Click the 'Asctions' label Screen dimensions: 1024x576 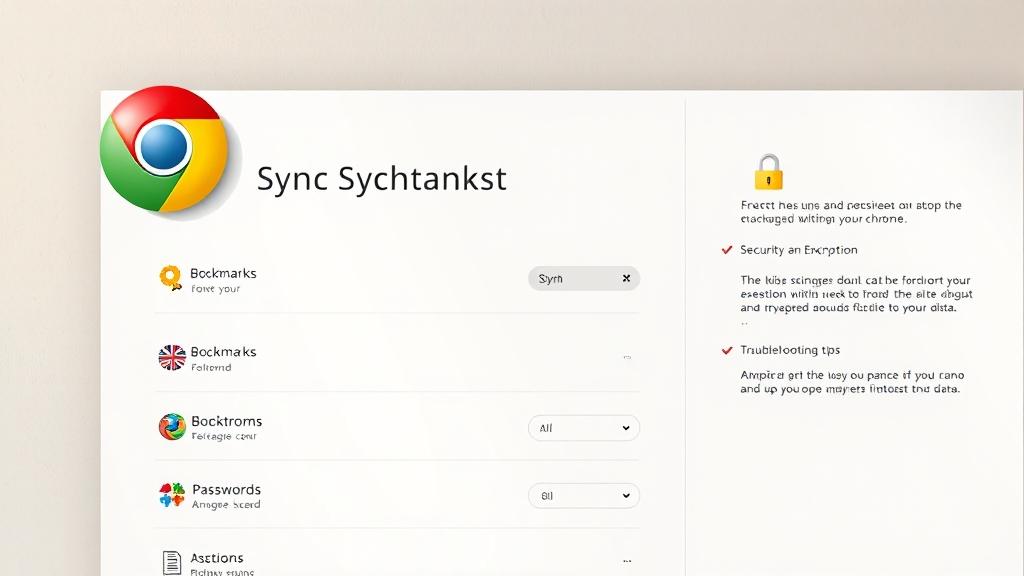(217, 558)
